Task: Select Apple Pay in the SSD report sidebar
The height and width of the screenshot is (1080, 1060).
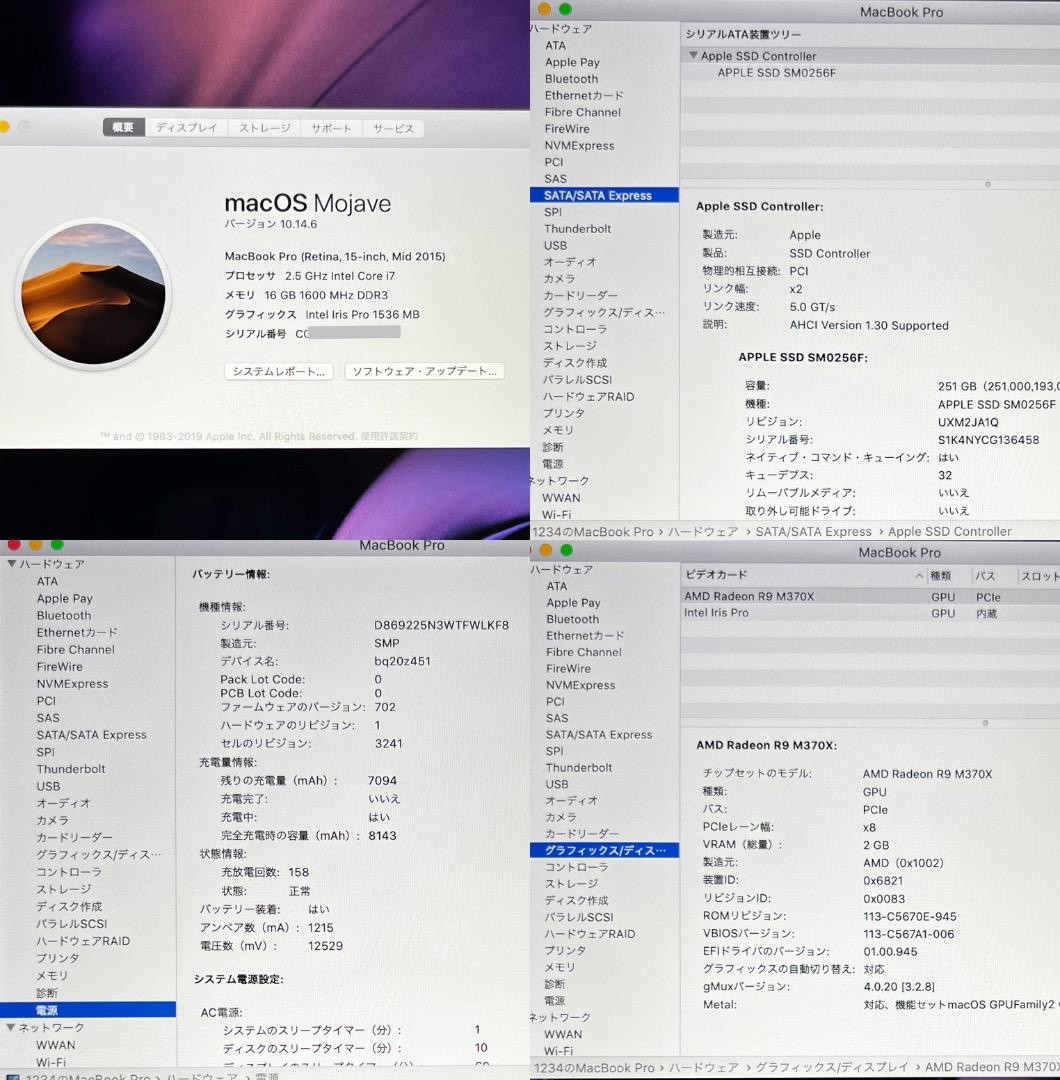Action: (x=572, y=62)
